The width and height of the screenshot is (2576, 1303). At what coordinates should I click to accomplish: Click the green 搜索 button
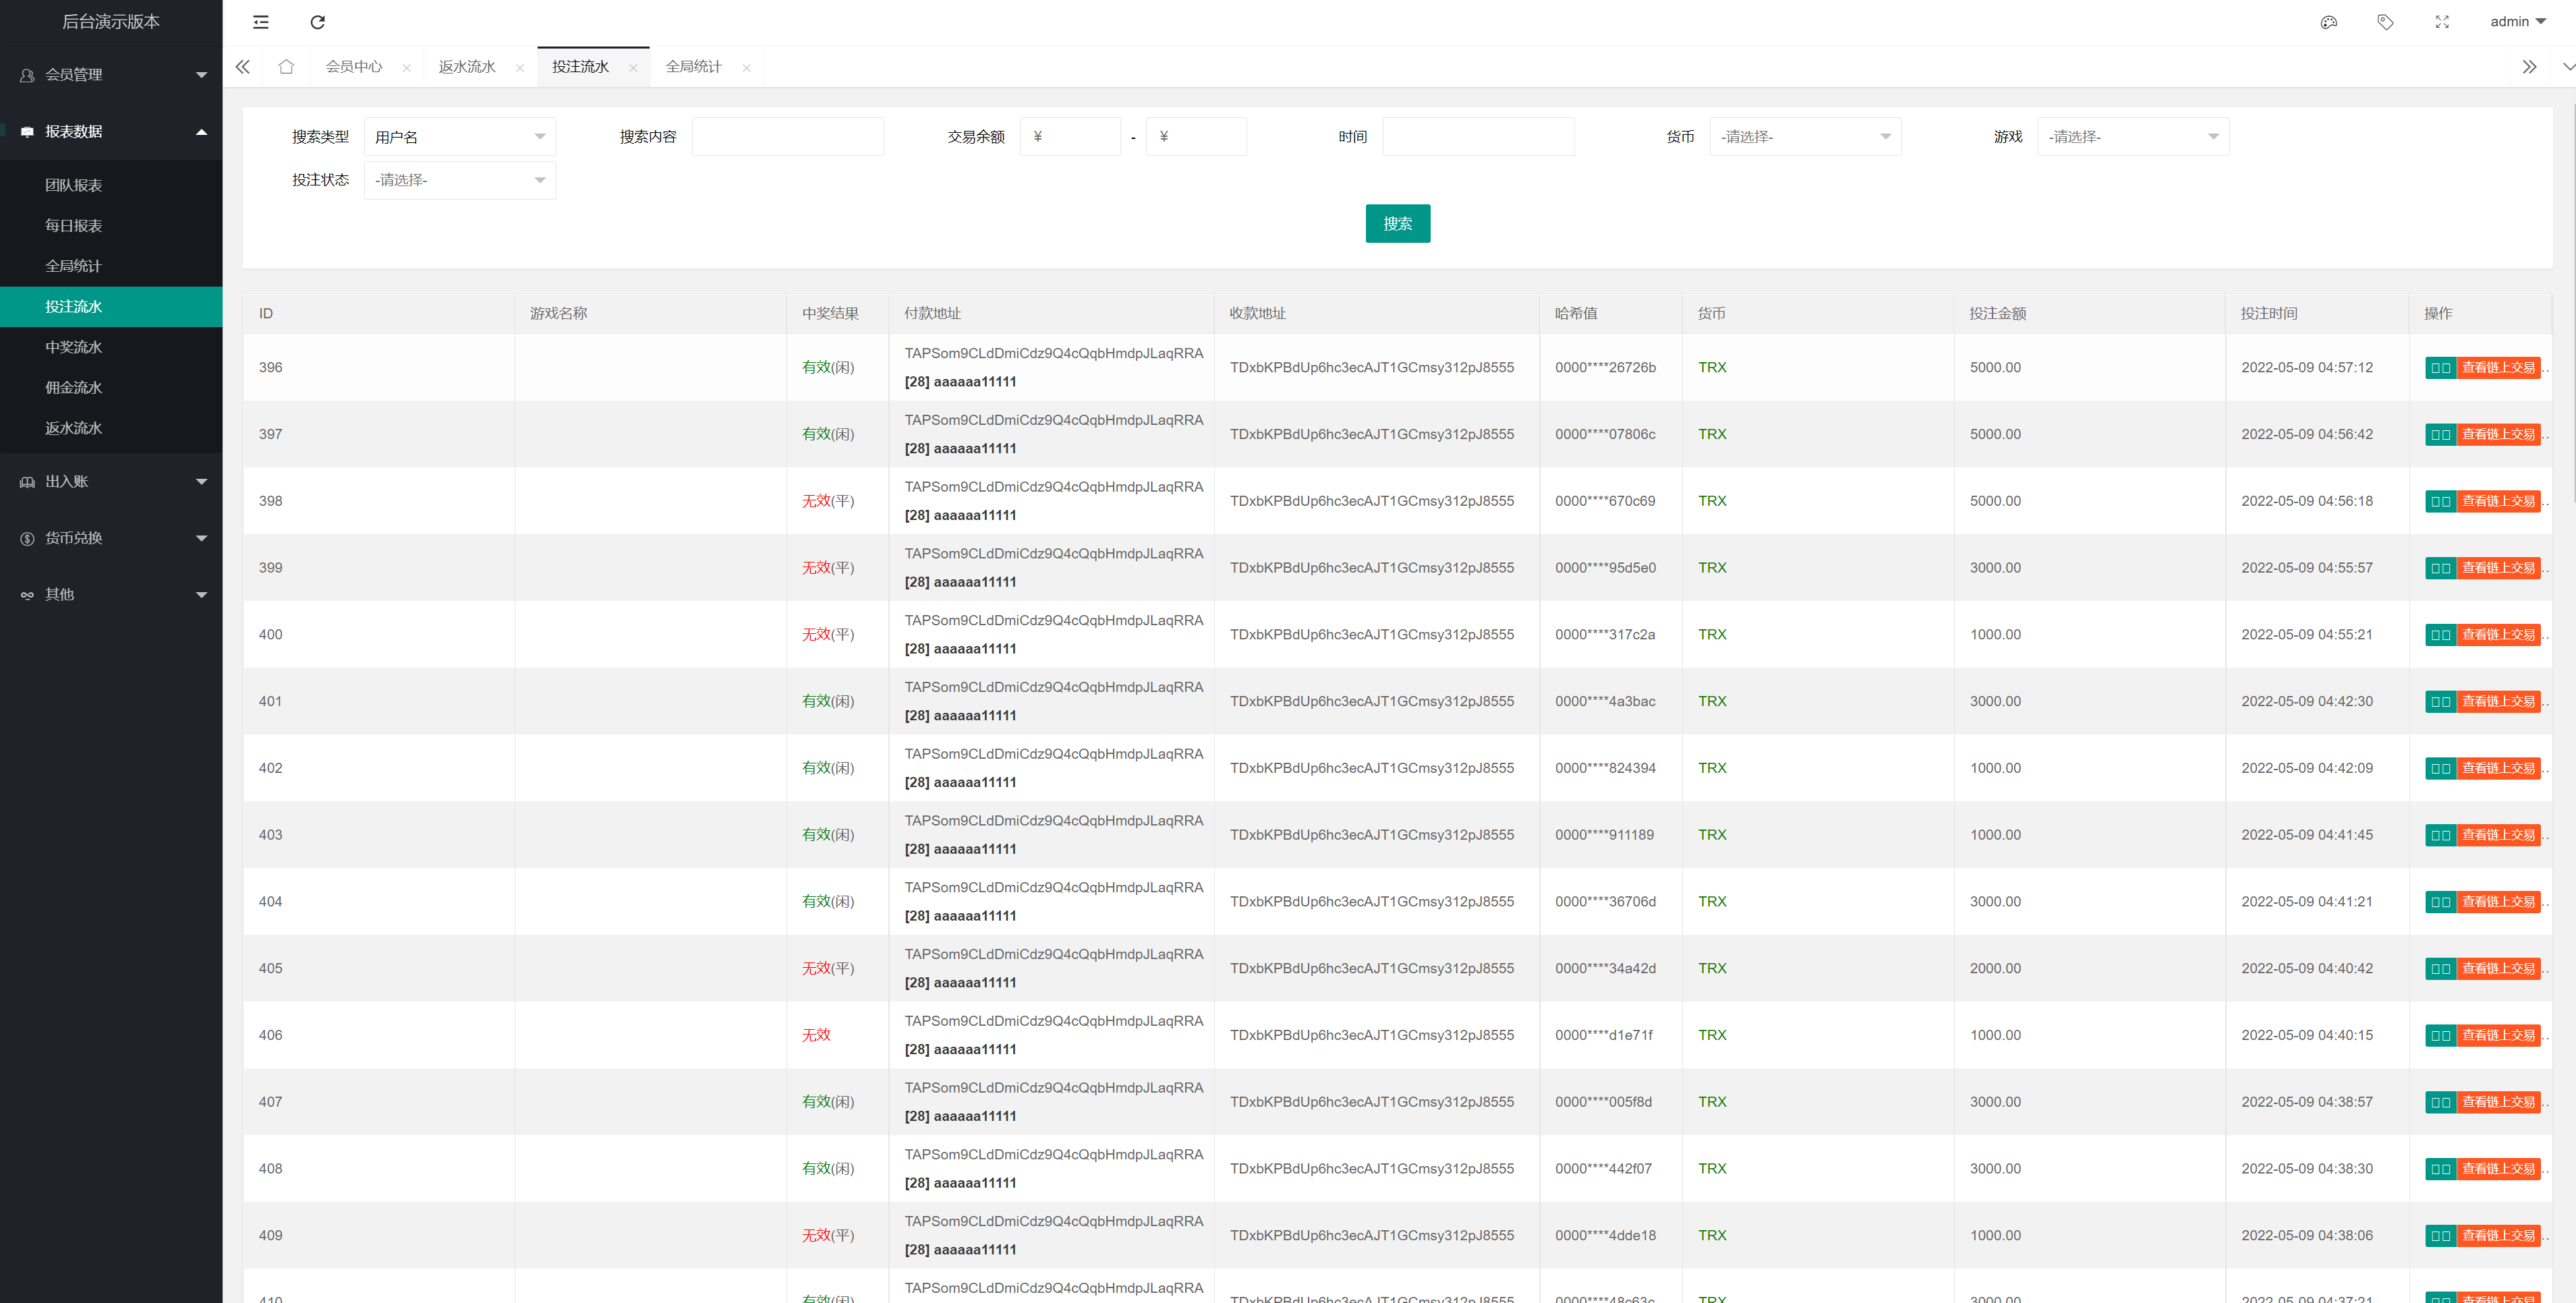click(x=1397, y=224)
